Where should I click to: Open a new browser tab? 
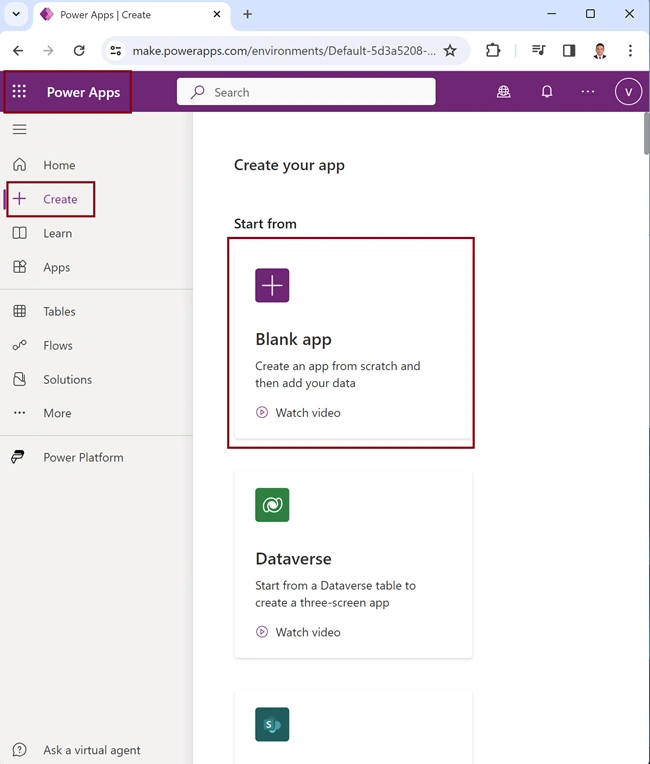click(248, 14)
